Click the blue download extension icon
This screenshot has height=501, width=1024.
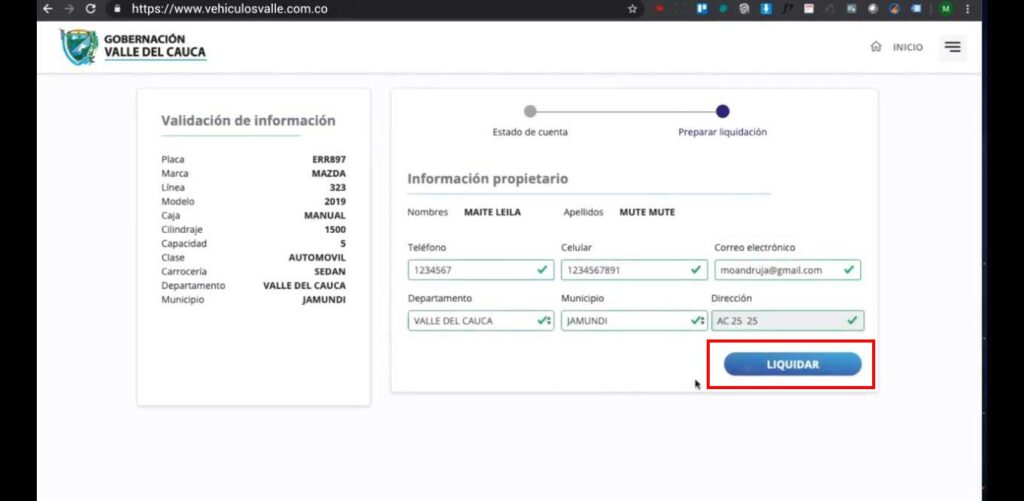[x=765, y=9]
